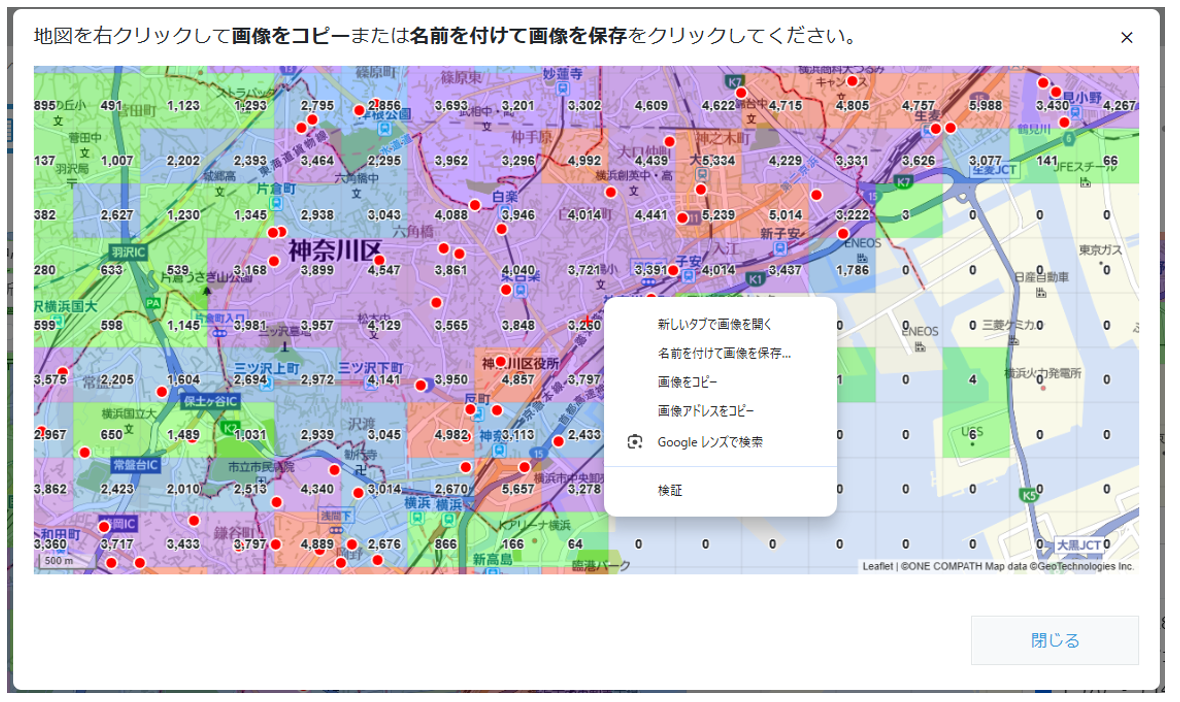This screenshot has width=1180, height=702.
Task: Click the grid cell value 1,786
Action: click(852, 269)
